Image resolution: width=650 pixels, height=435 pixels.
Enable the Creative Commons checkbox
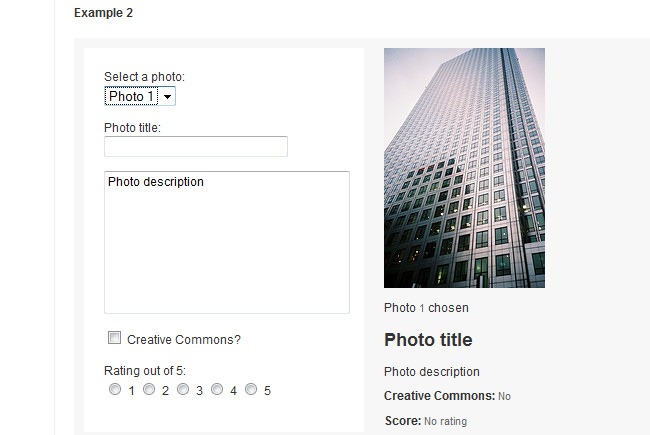pyautogui.click(x=115, y=338)
